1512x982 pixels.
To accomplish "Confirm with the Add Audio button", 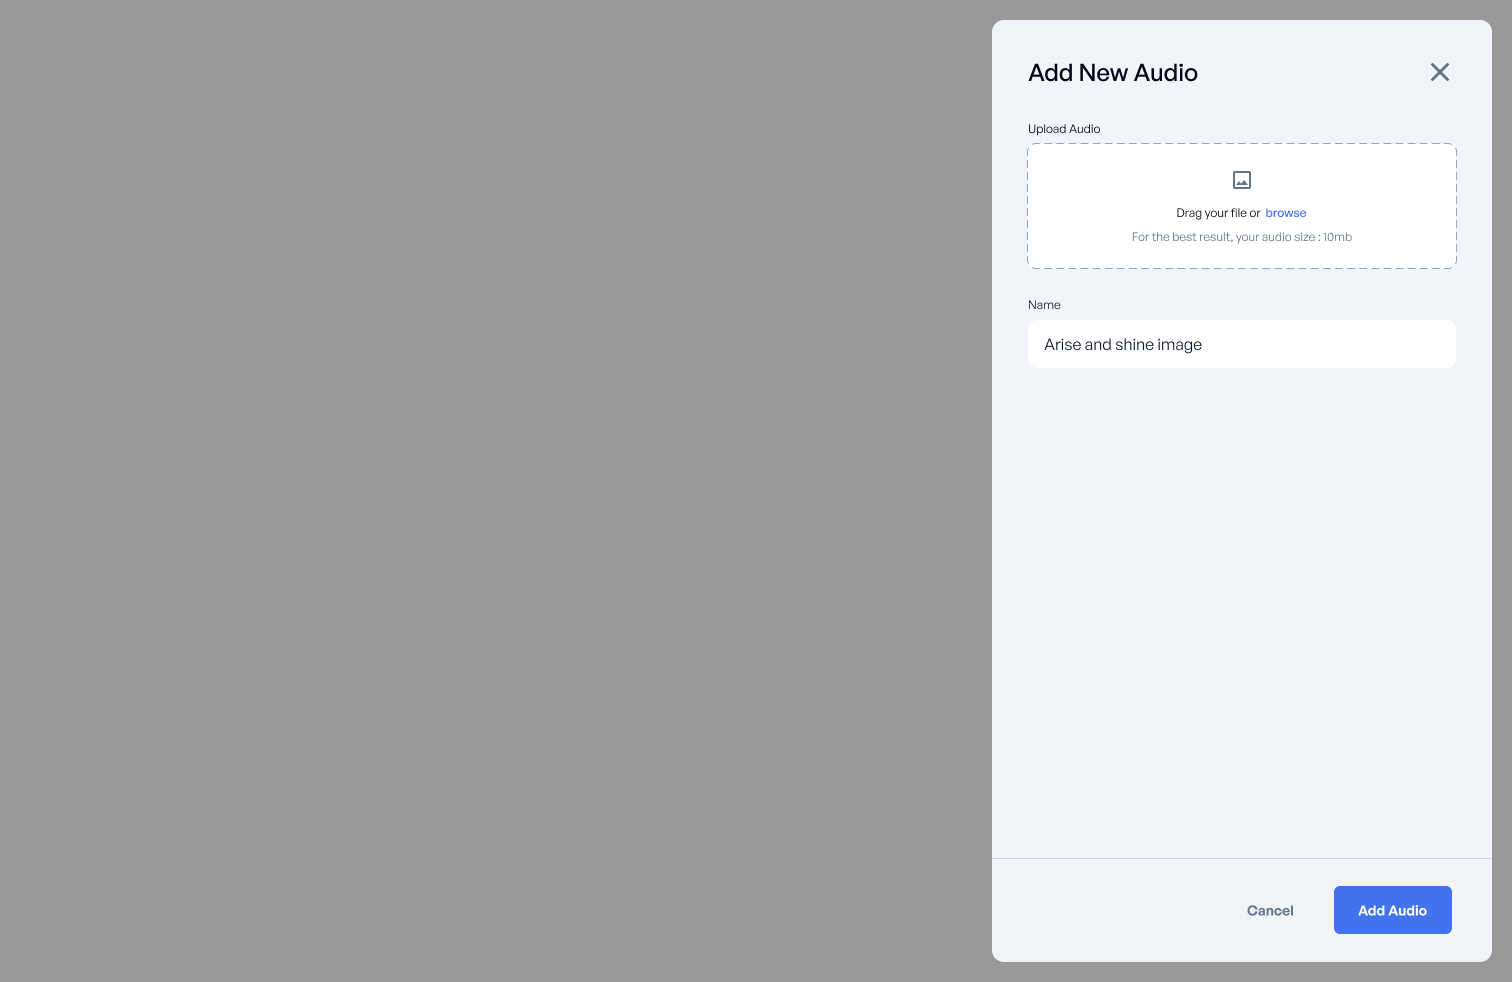I will click(x=1393, y=910).
